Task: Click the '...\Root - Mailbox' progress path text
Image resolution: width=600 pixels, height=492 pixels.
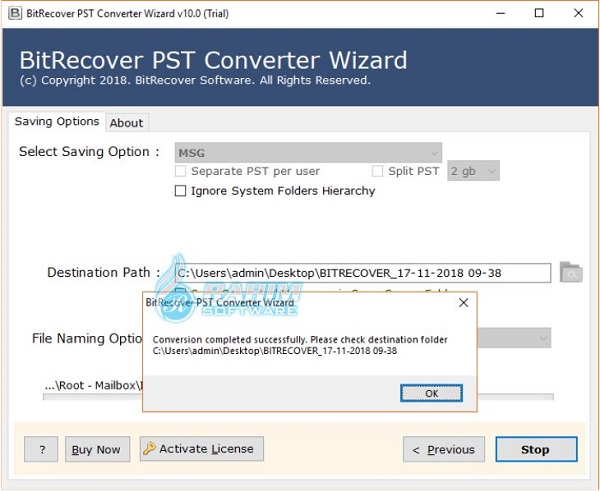Action: tap(93, 385)
